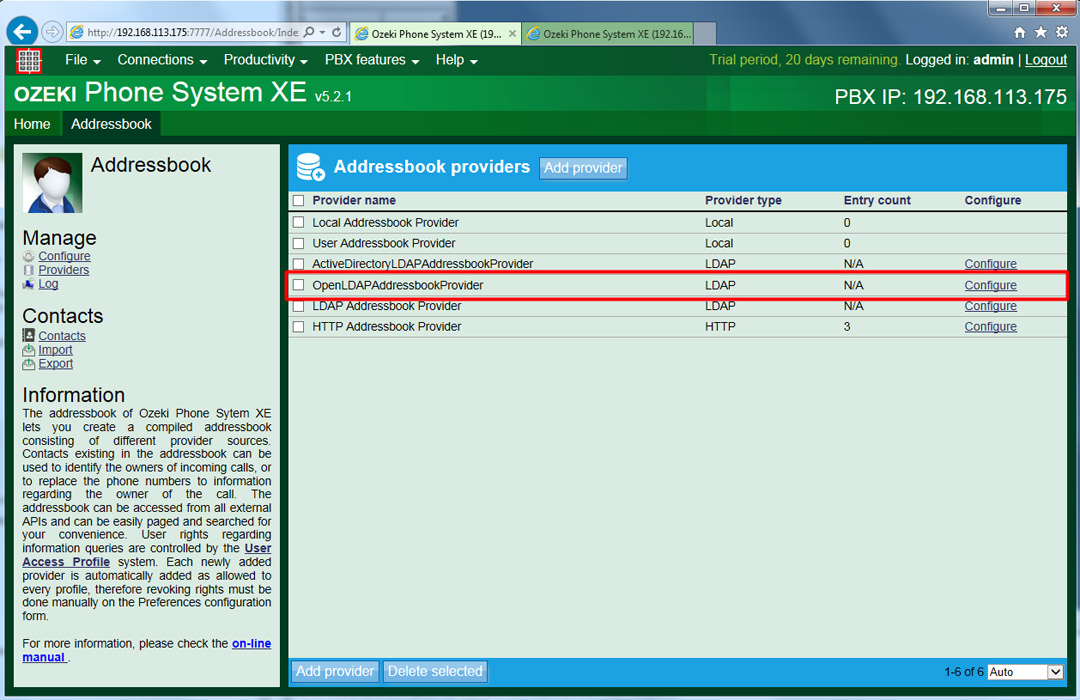Click the search magnifier in the address bar

click(x=309, y=32)
